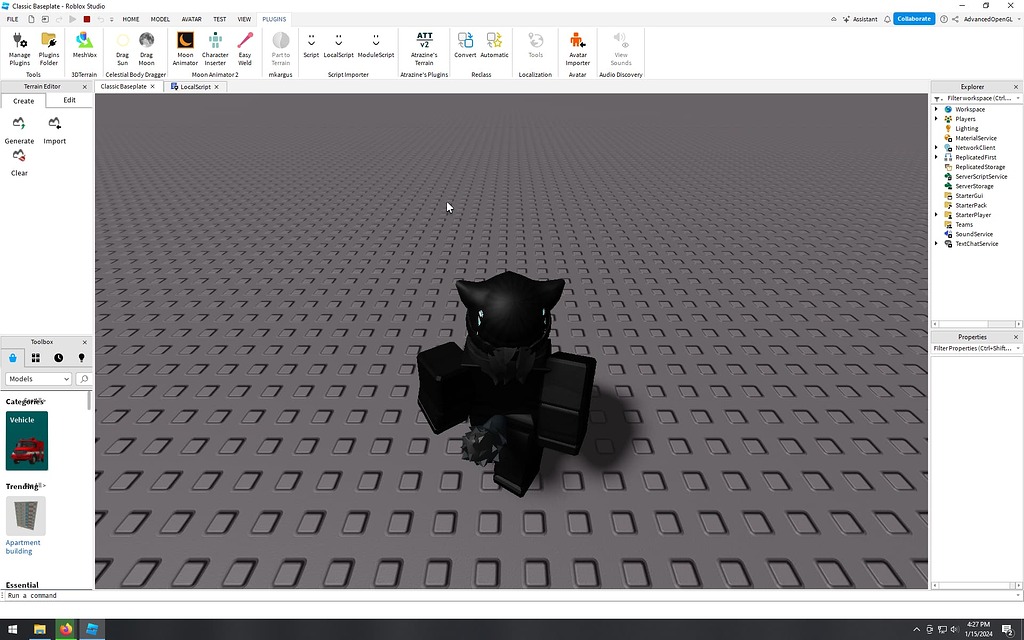Expand the StarterPlayer tree item

[936, 214]
